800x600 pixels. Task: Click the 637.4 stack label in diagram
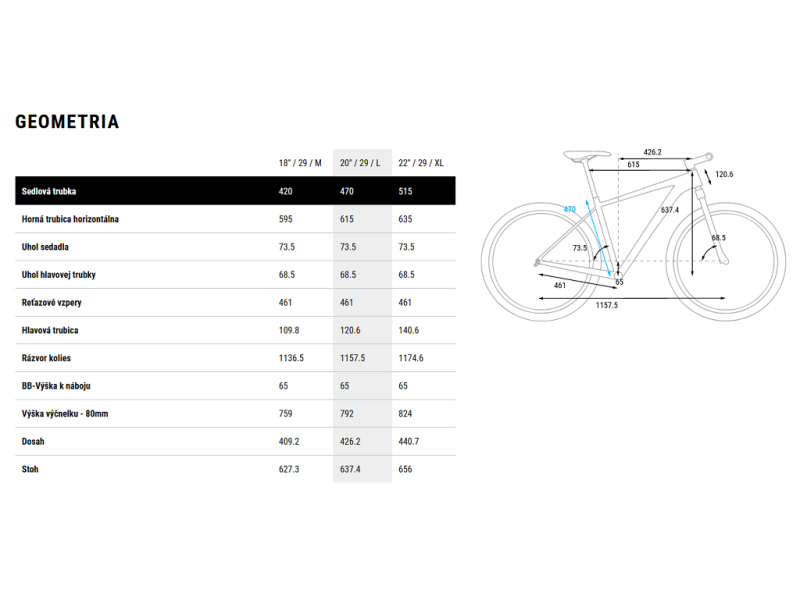670,210
